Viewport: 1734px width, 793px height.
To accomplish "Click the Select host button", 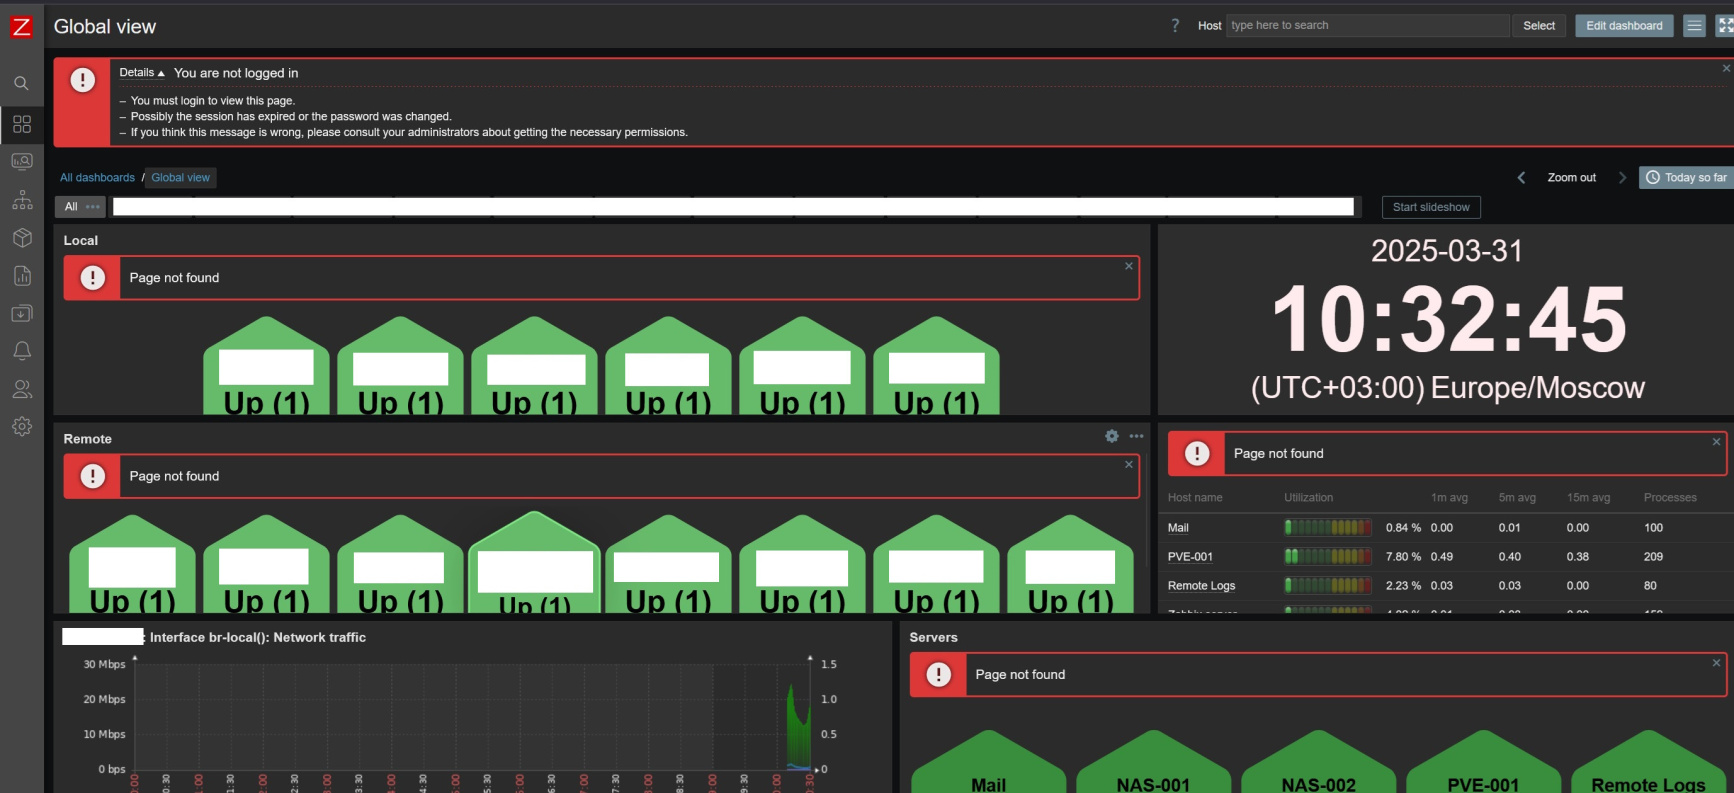I will point(1539,26).
